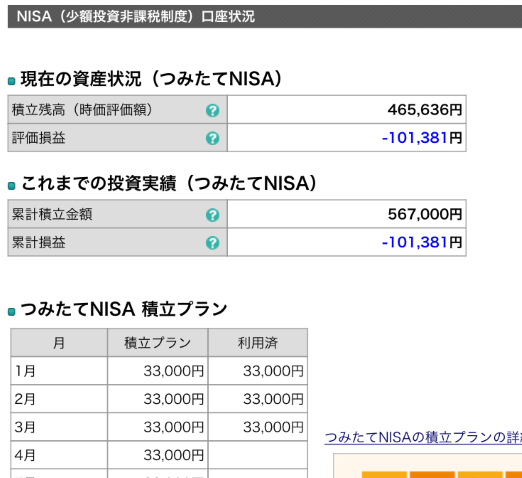Click the 利用済 column header
Screen dimensions: 522x478
coord(258,343)
